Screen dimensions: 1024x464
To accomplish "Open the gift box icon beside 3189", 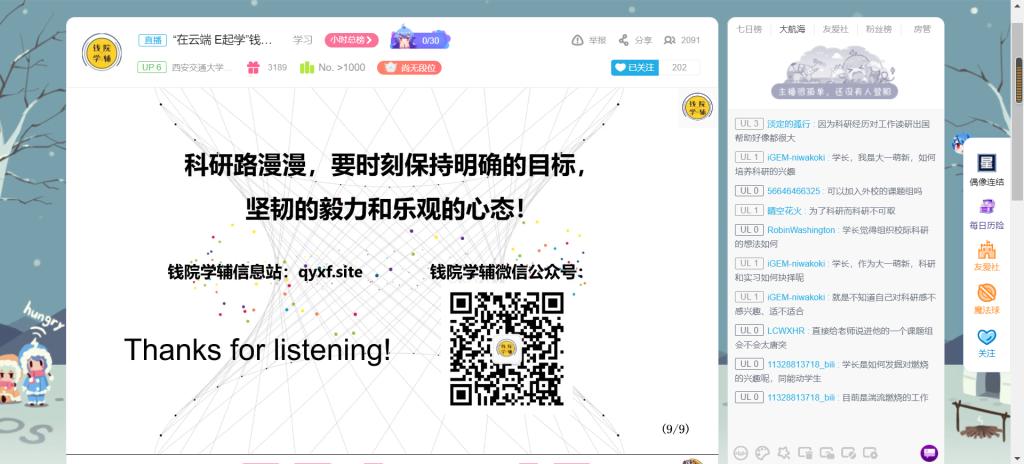I will pyautogui.click(x=253, y=67).
